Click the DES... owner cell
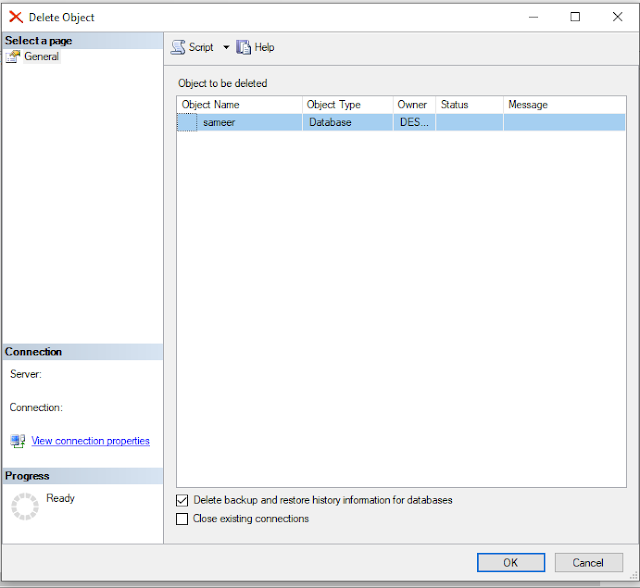Image resolution: width=640 pixels, height=588 pixels. [x=415, y=122]
